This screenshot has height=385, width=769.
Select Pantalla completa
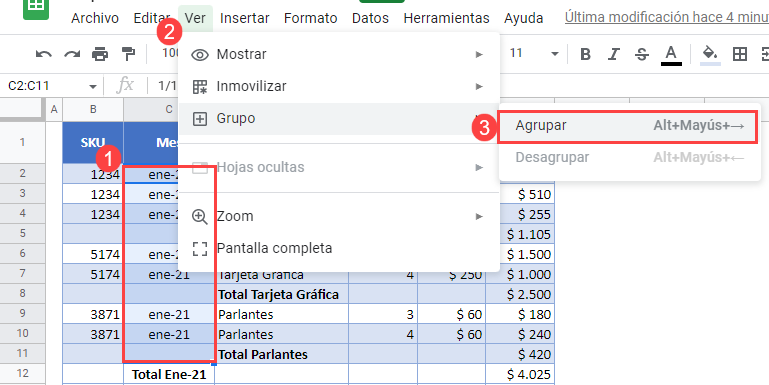(x=339, y=249)
